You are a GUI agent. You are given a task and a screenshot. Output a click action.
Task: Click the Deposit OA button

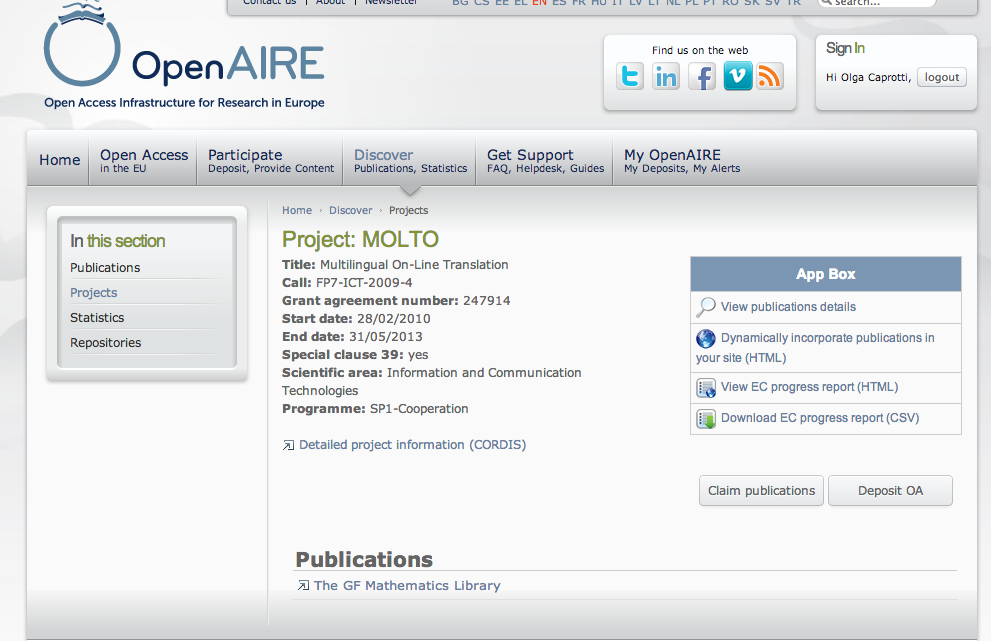pos(890,491)
